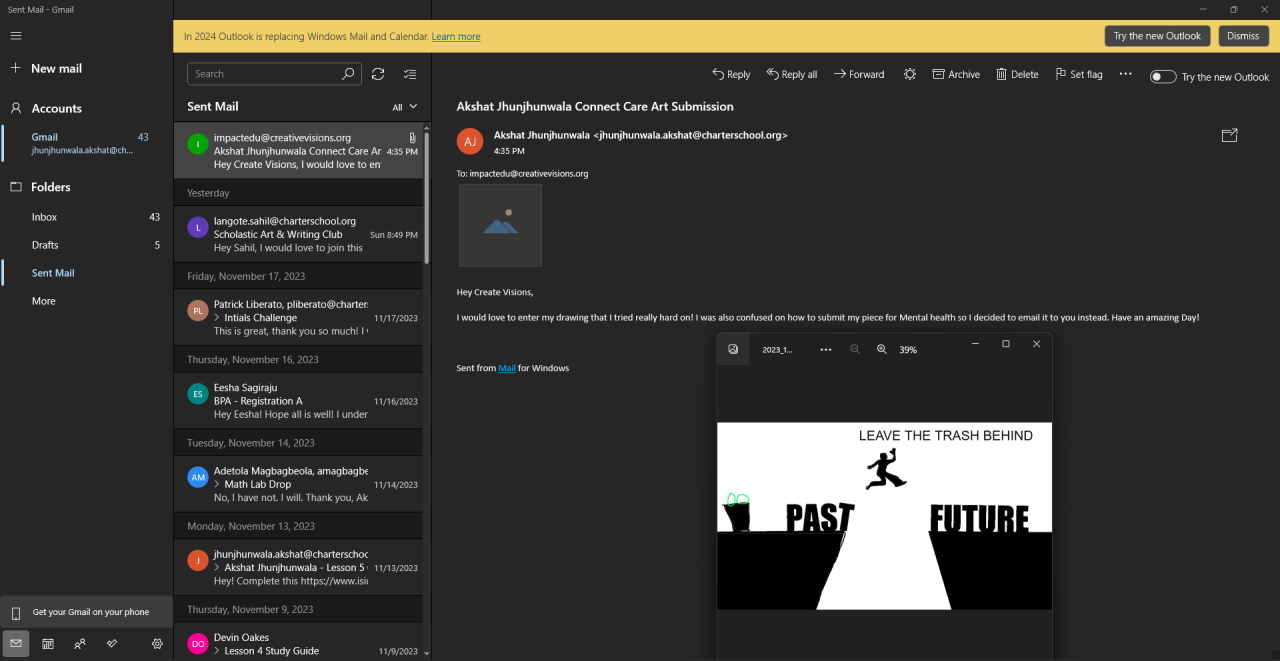Image resolution: width=1280 pixels, height=661 pixels.
Task: Click the Inbox count 43
Action: [x=154, y=217]
